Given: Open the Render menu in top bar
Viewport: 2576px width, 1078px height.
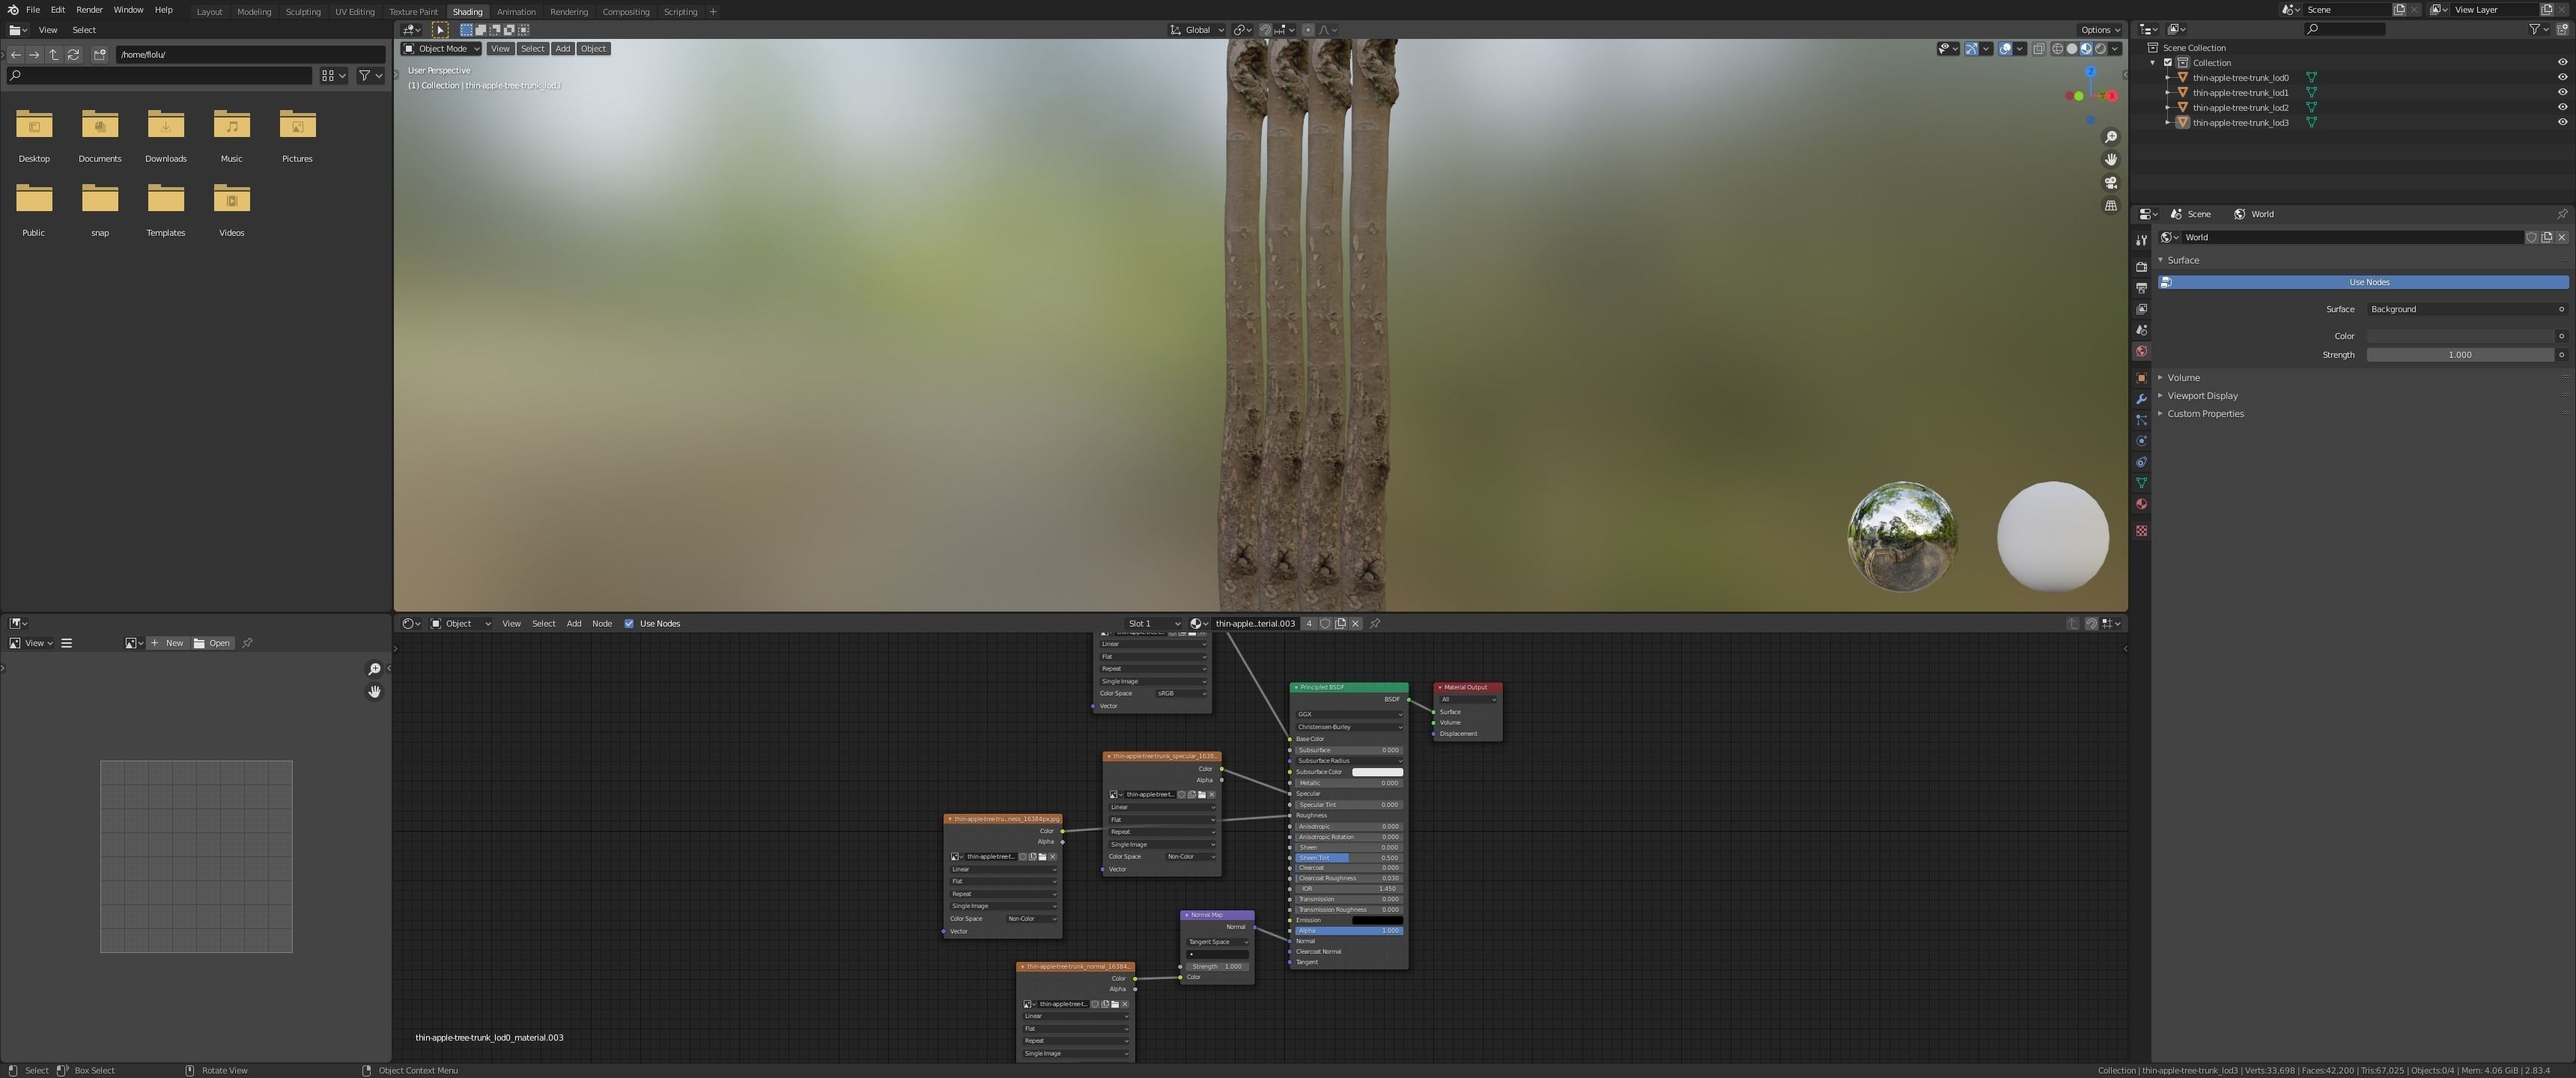Looking at the screenshot, I should pyautogui.click(x=89, y=10).
